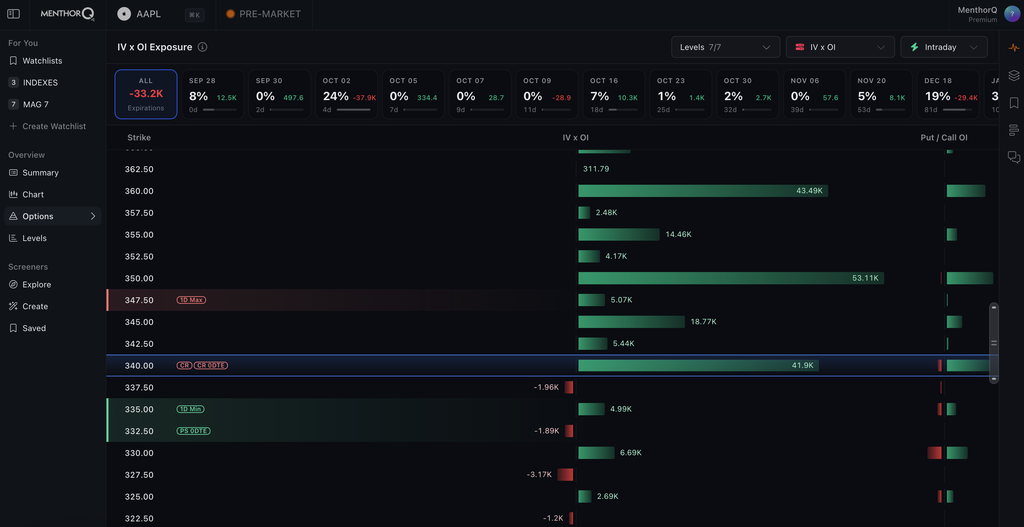This screenshot has width=1024, height=527.
Task: Click Create Watchlist
Action: click(x=53, y=126)
